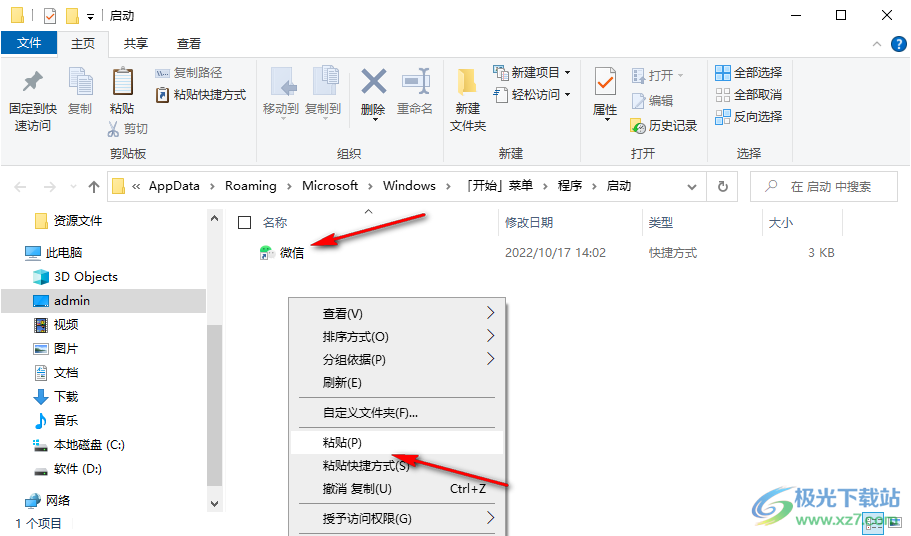The height and width of the screenshot is (536, 911).
Task: Sort by Size (大小) column header
Action: point(780,222)
